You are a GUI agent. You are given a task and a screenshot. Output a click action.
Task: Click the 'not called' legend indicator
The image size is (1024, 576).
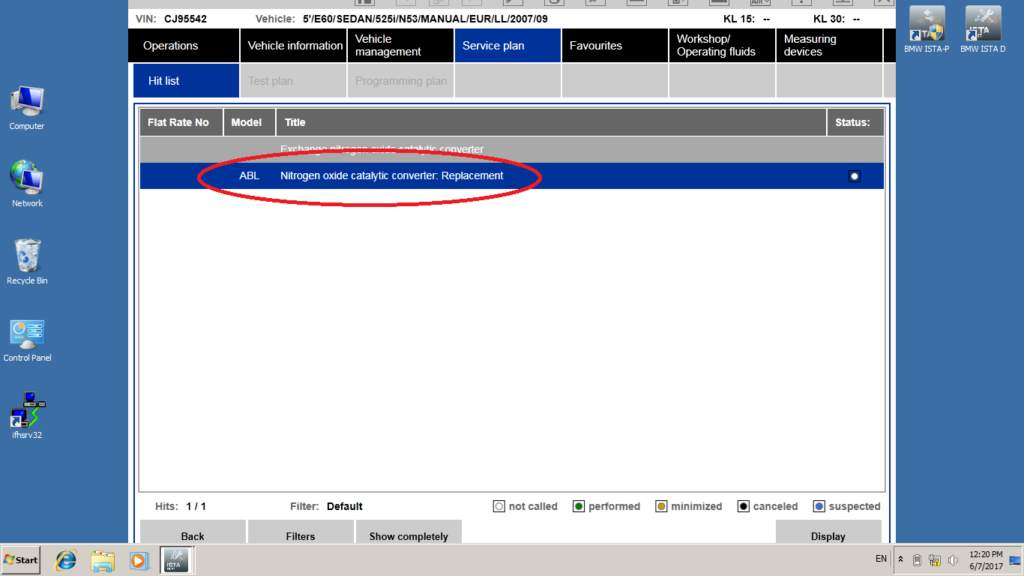tap(499, 506)
